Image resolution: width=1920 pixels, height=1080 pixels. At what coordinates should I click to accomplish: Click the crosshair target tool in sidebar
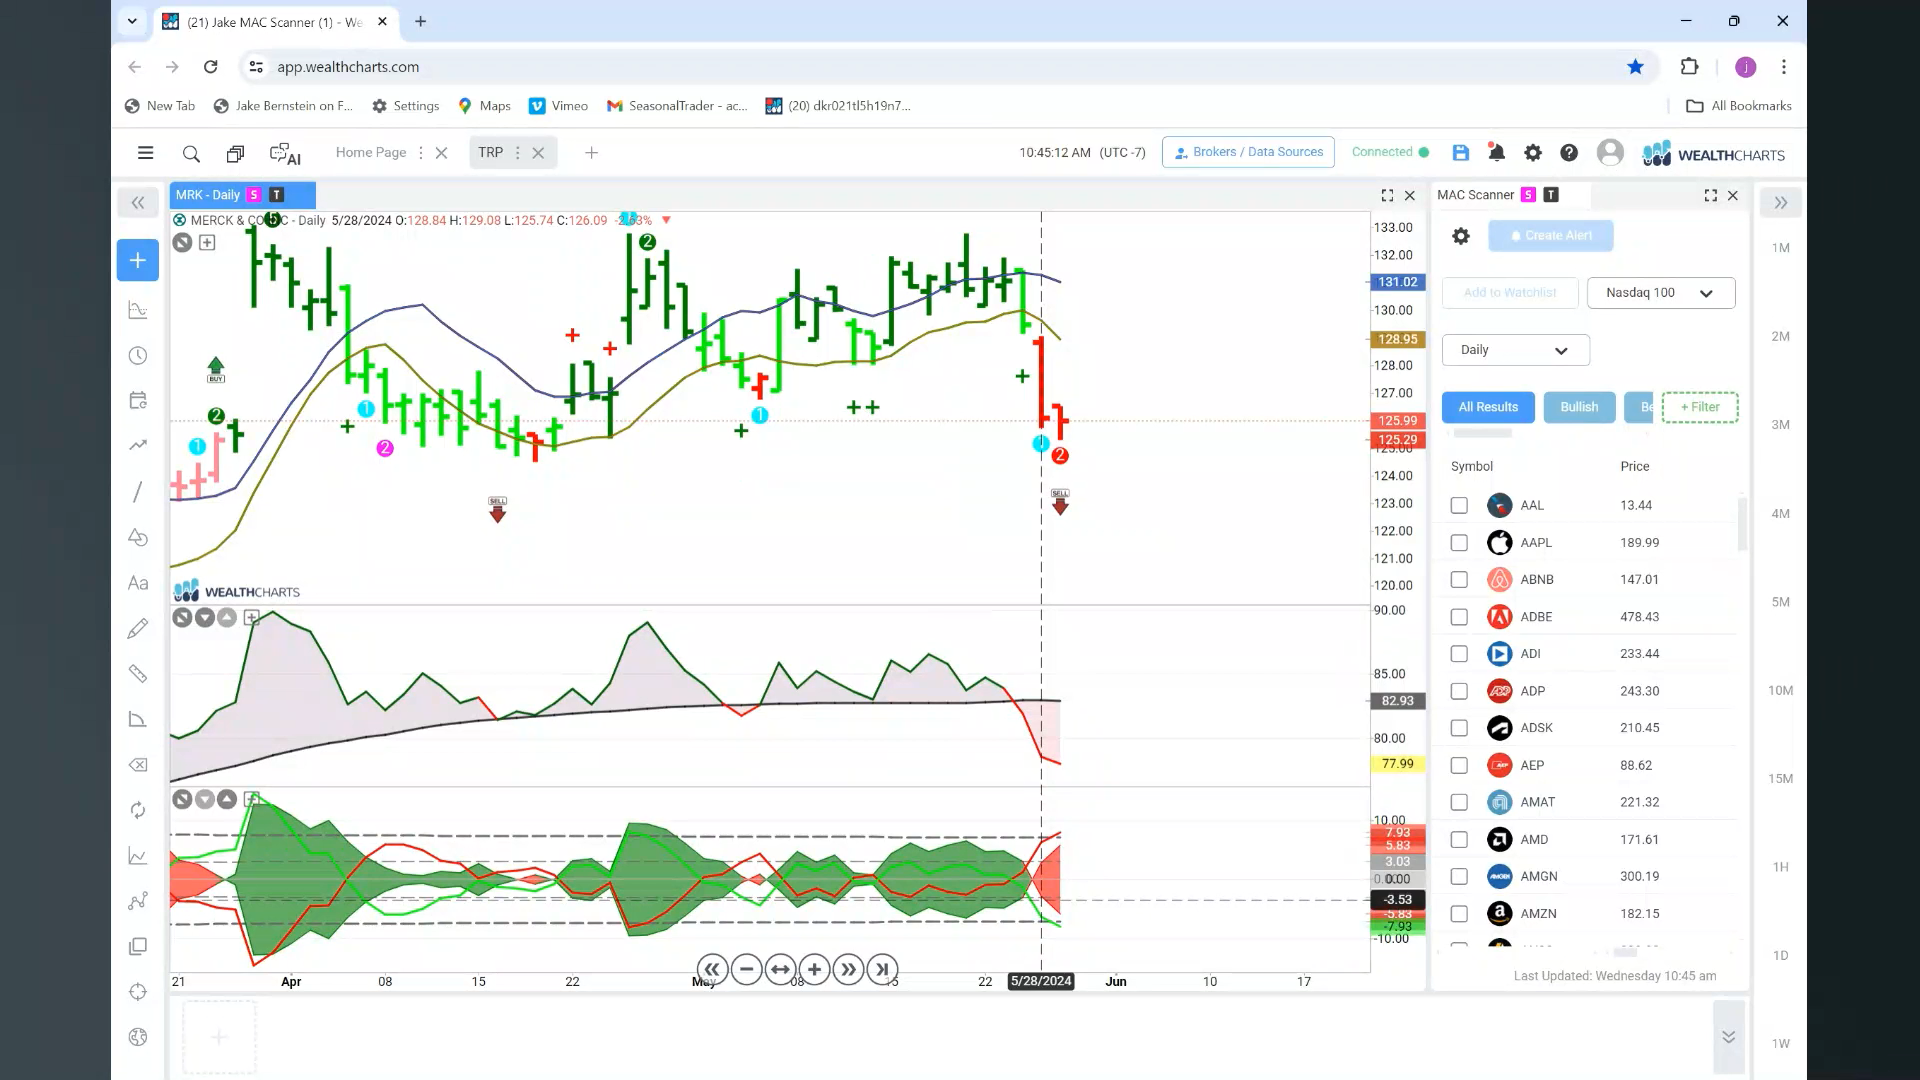point(138,992)
